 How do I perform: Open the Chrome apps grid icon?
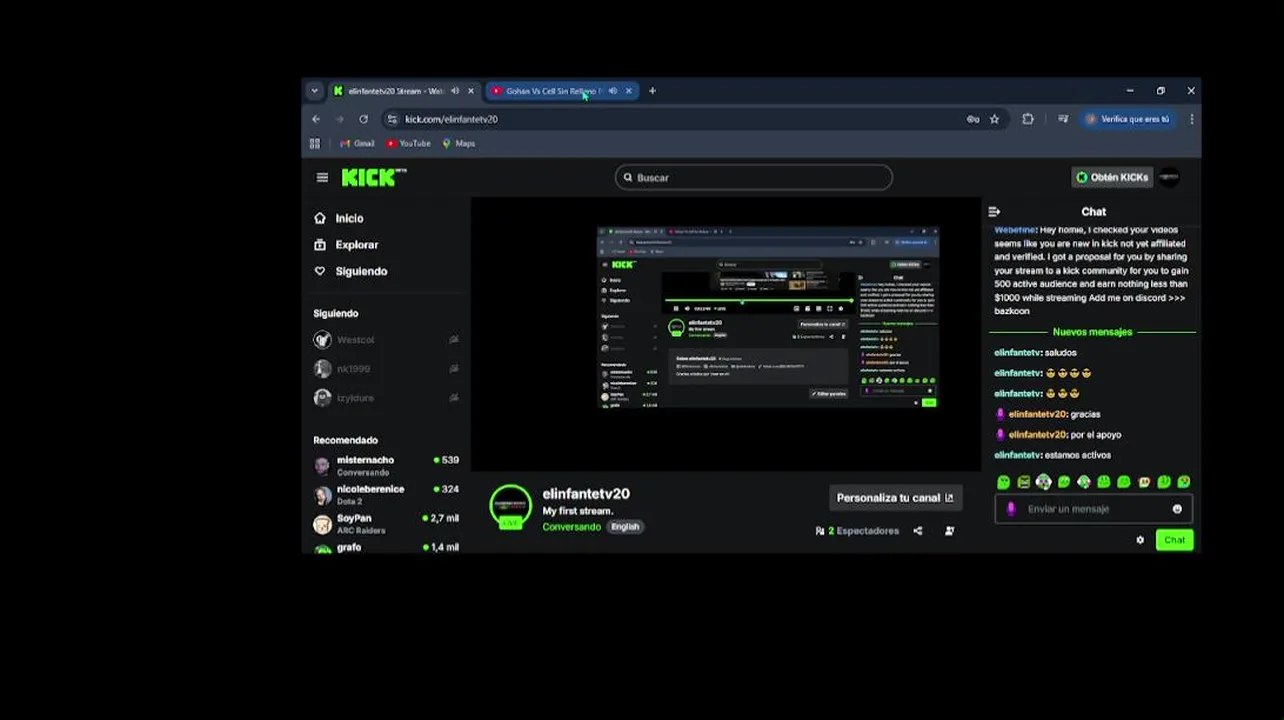click(x=315, y=144)
